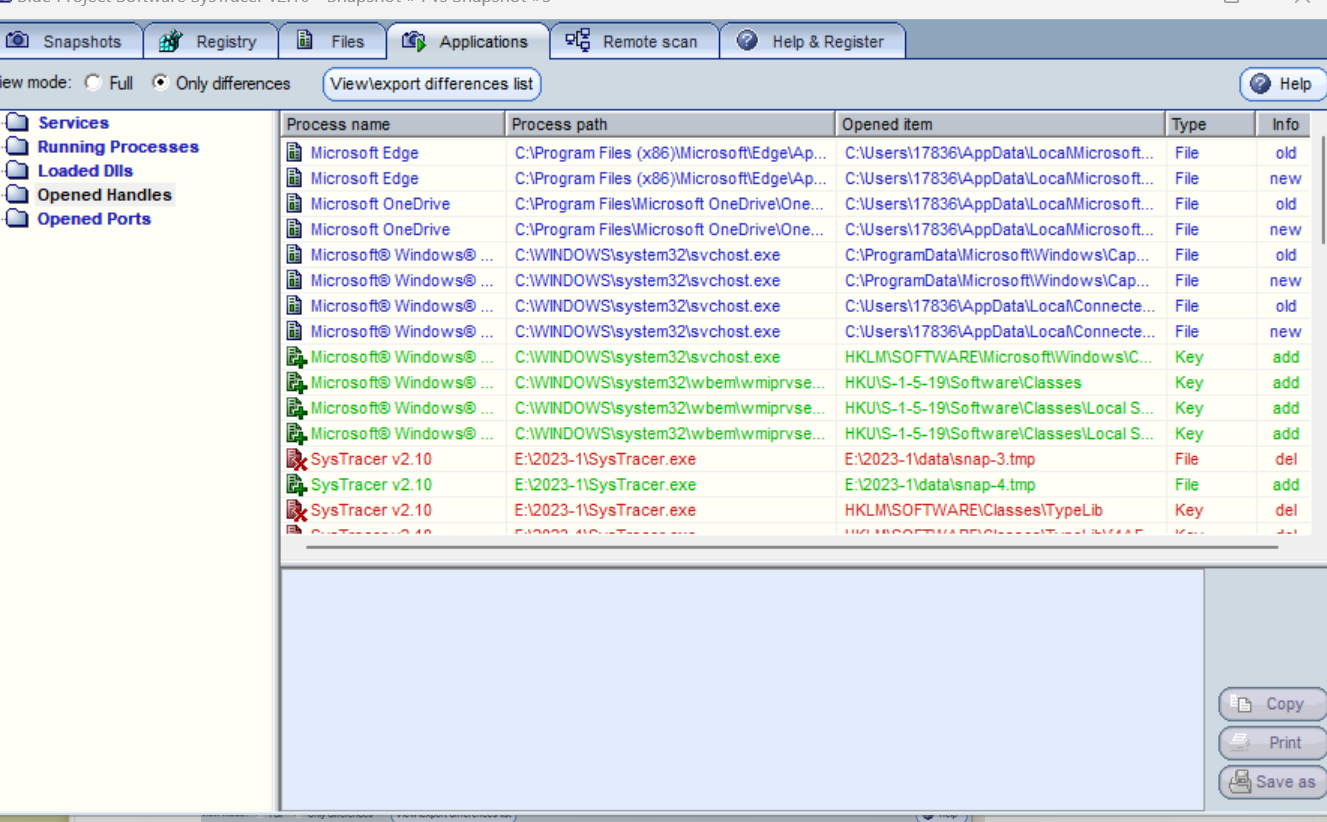Click the icon of the Microsoft Edge row marked old

tap(295, 153)
